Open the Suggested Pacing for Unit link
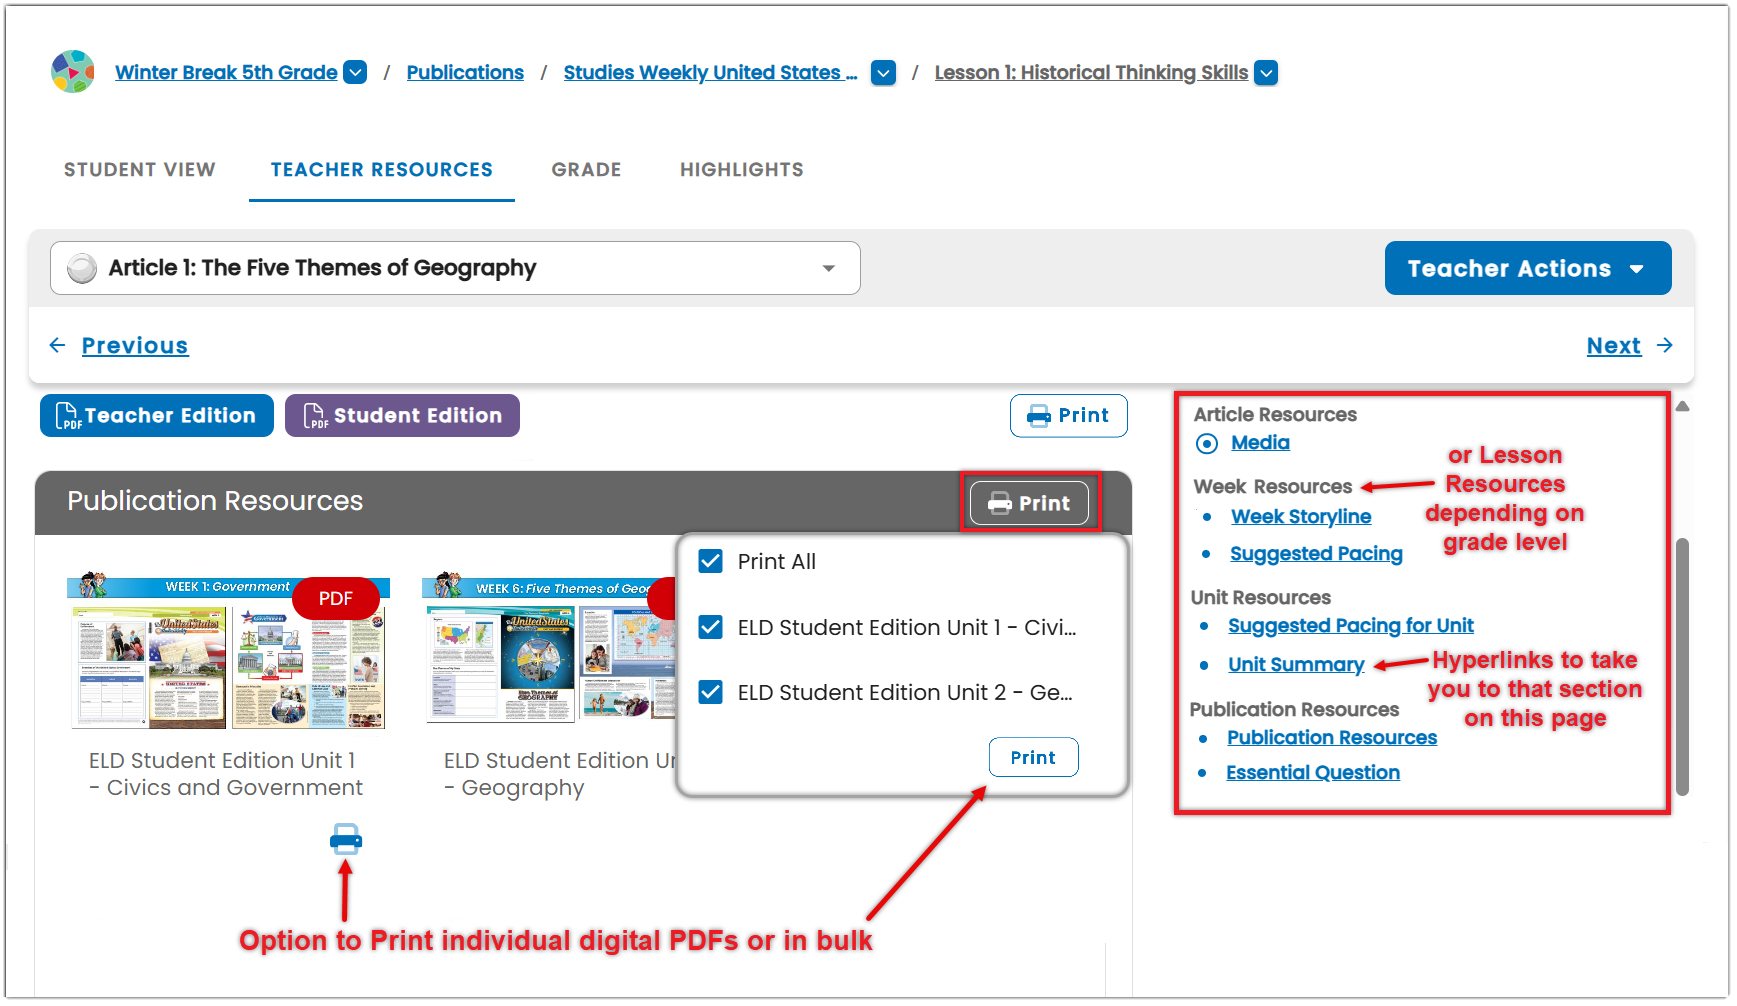Viewport: 1737px width, 1006px height. [1351, 625]
